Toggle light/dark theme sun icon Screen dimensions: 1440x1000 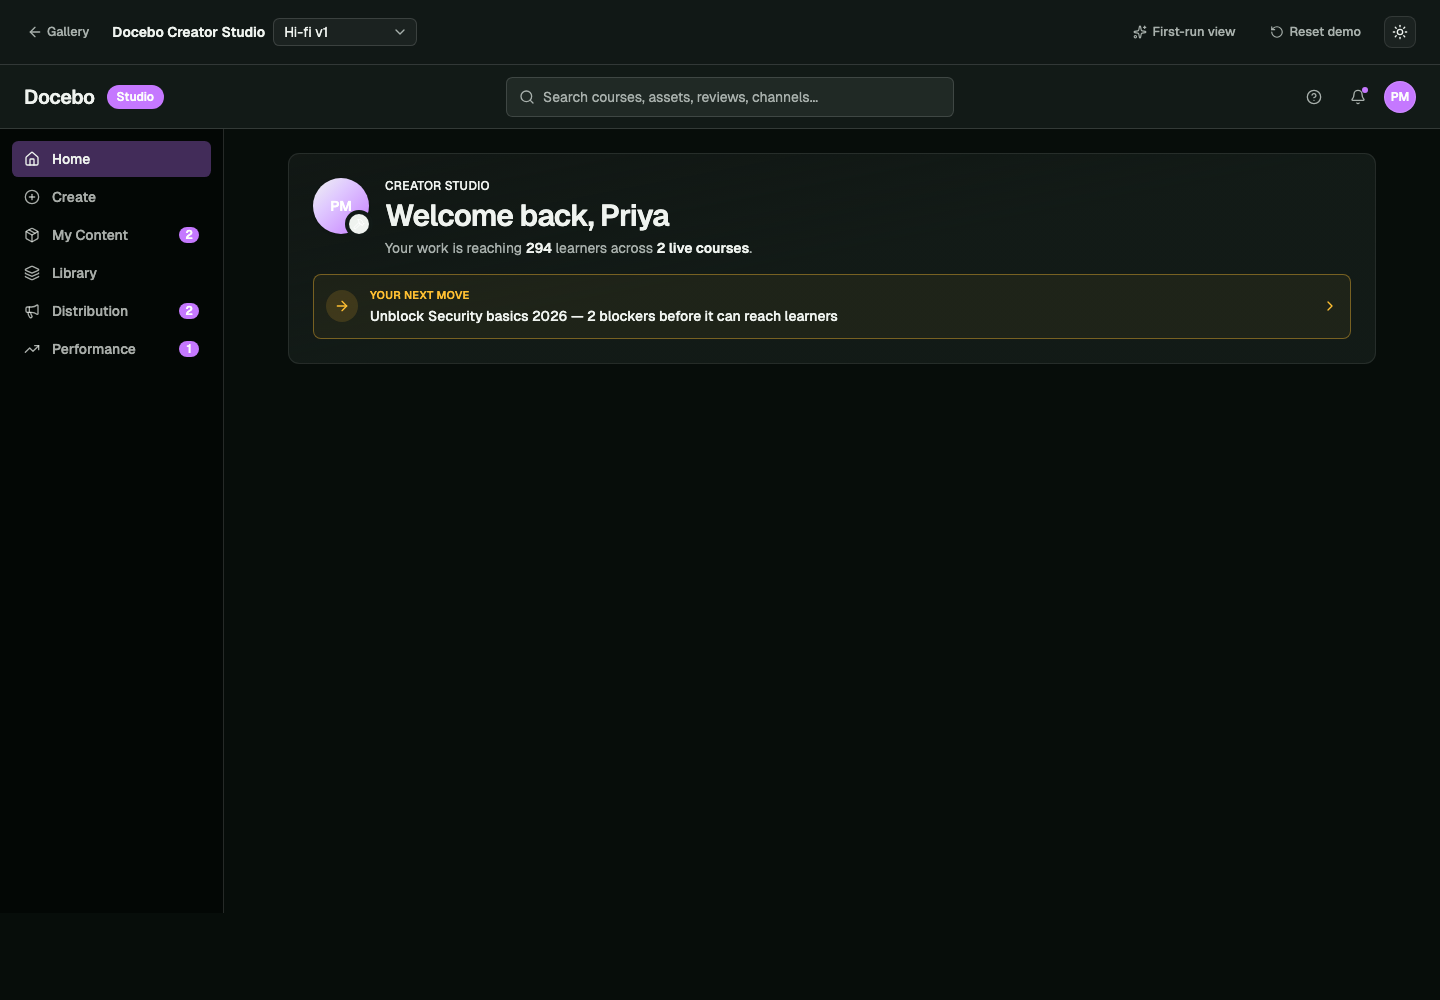pyautogui.click(x=1400, y=32)
